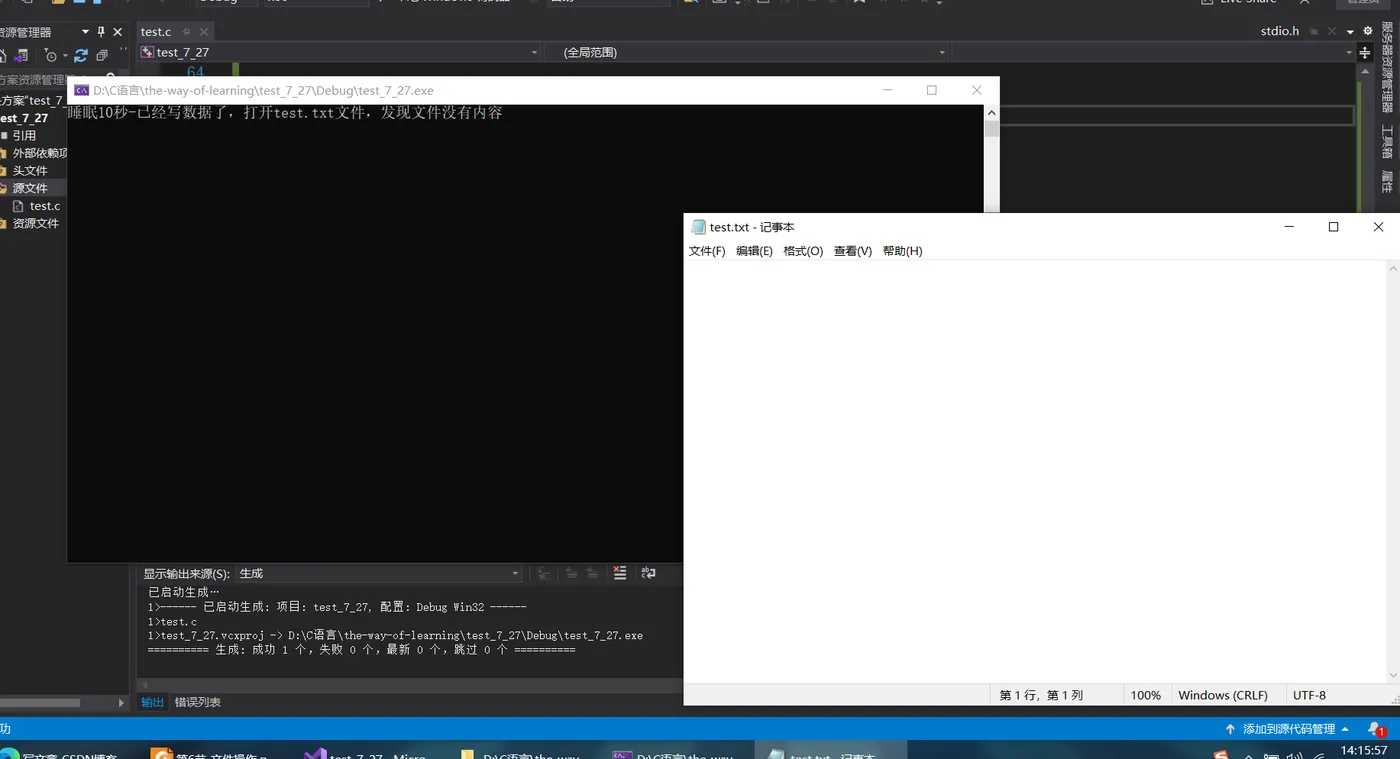Open the 属性 side tab
This screenshot has height=759, width=1400.
pos(1387,181)
